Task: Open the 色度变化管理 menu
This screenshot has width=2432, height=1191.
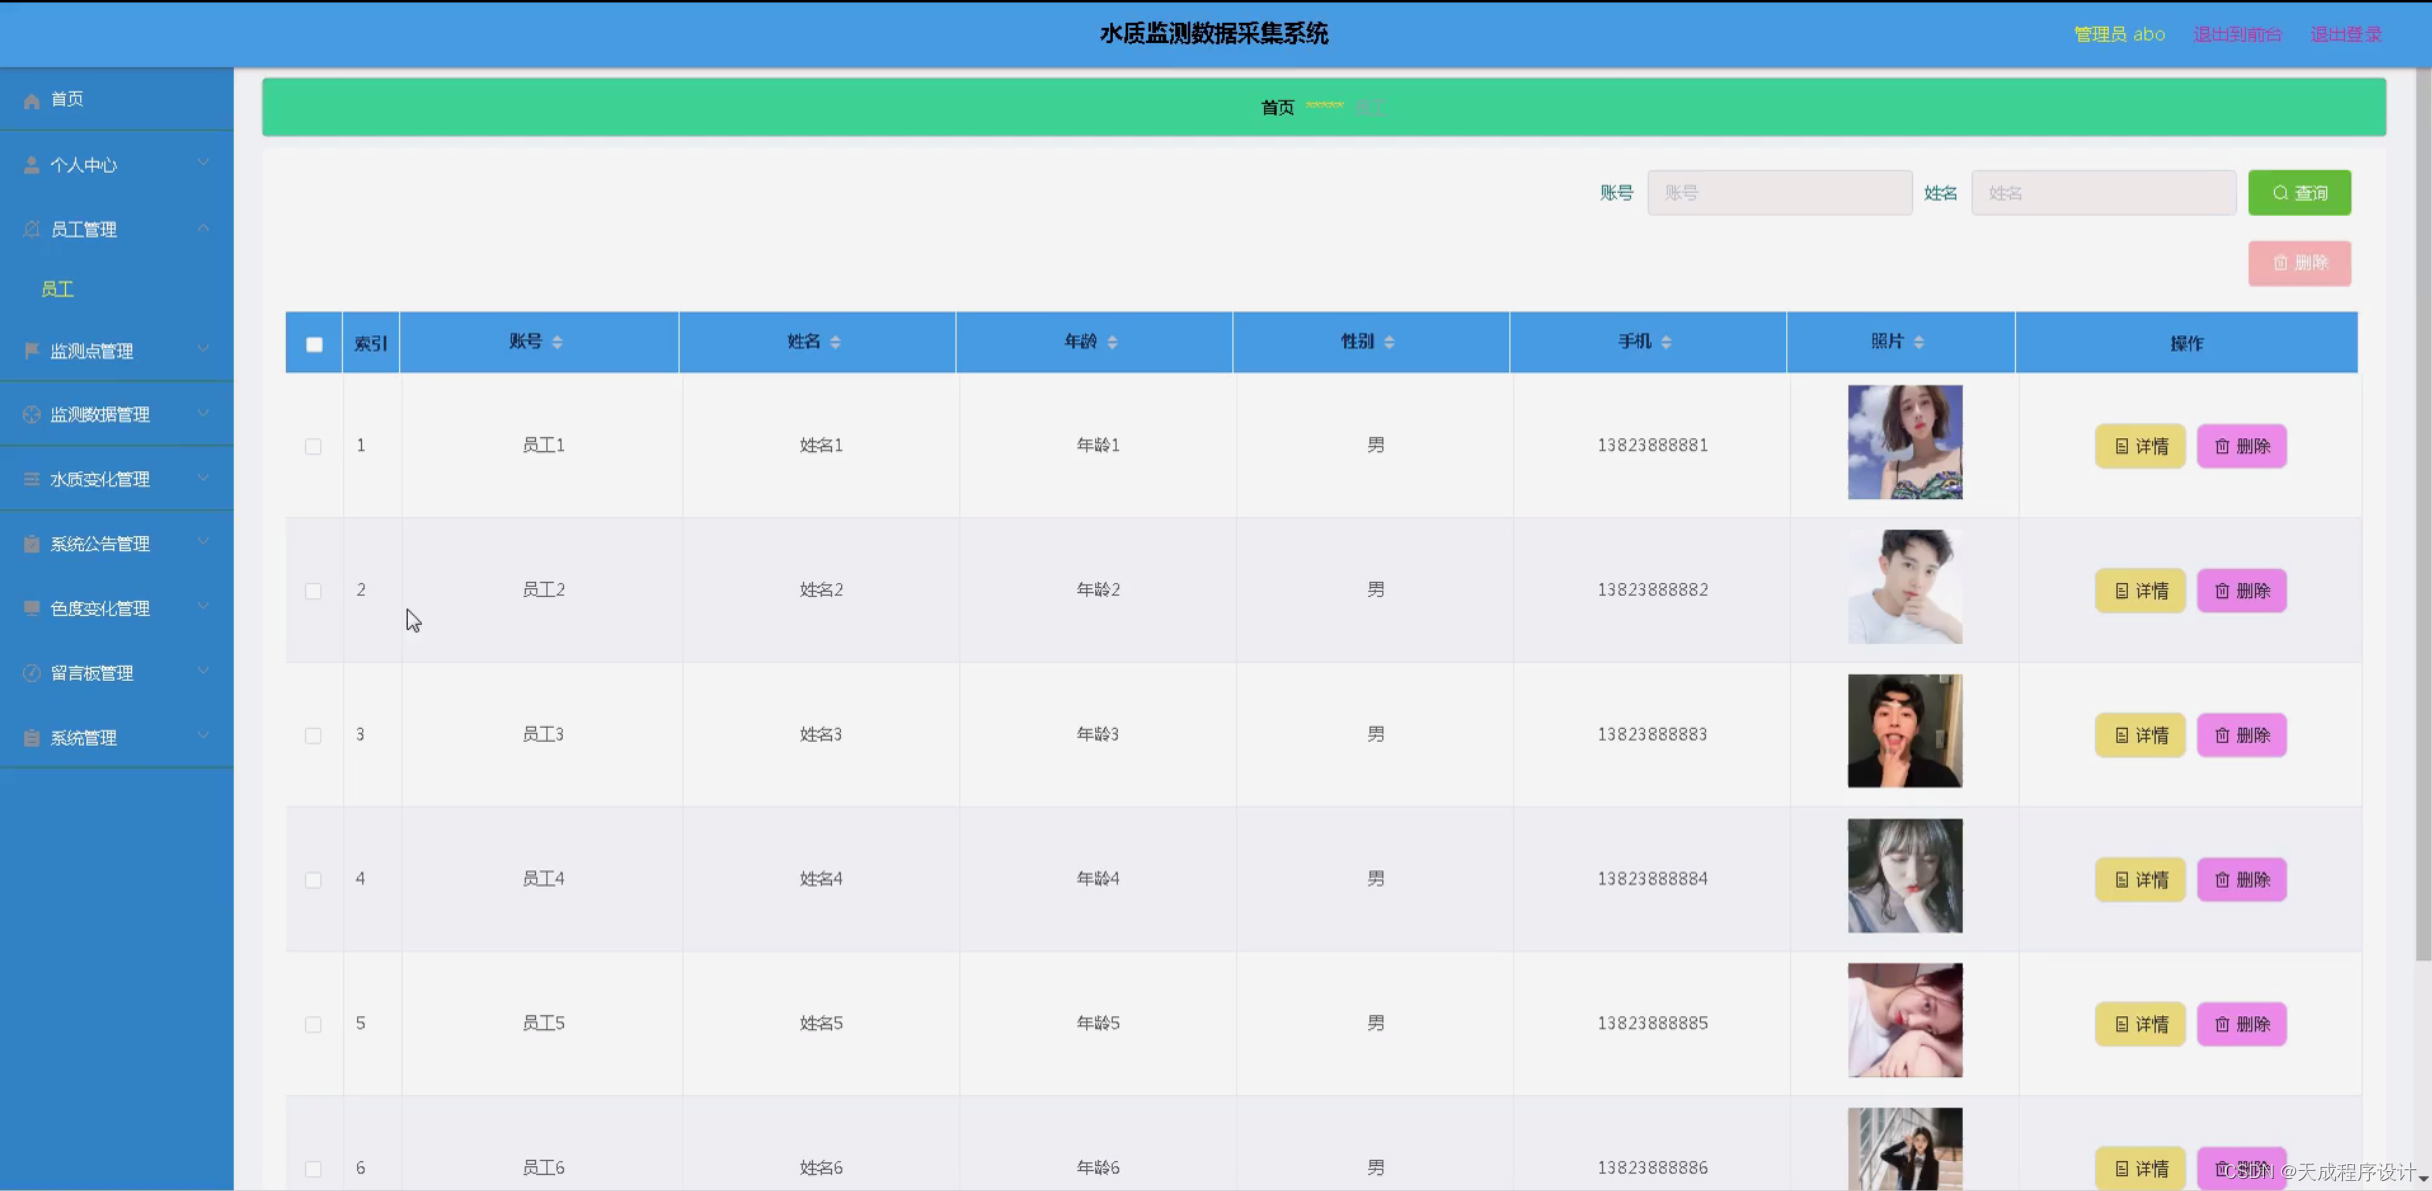Action: click(100, 608)
